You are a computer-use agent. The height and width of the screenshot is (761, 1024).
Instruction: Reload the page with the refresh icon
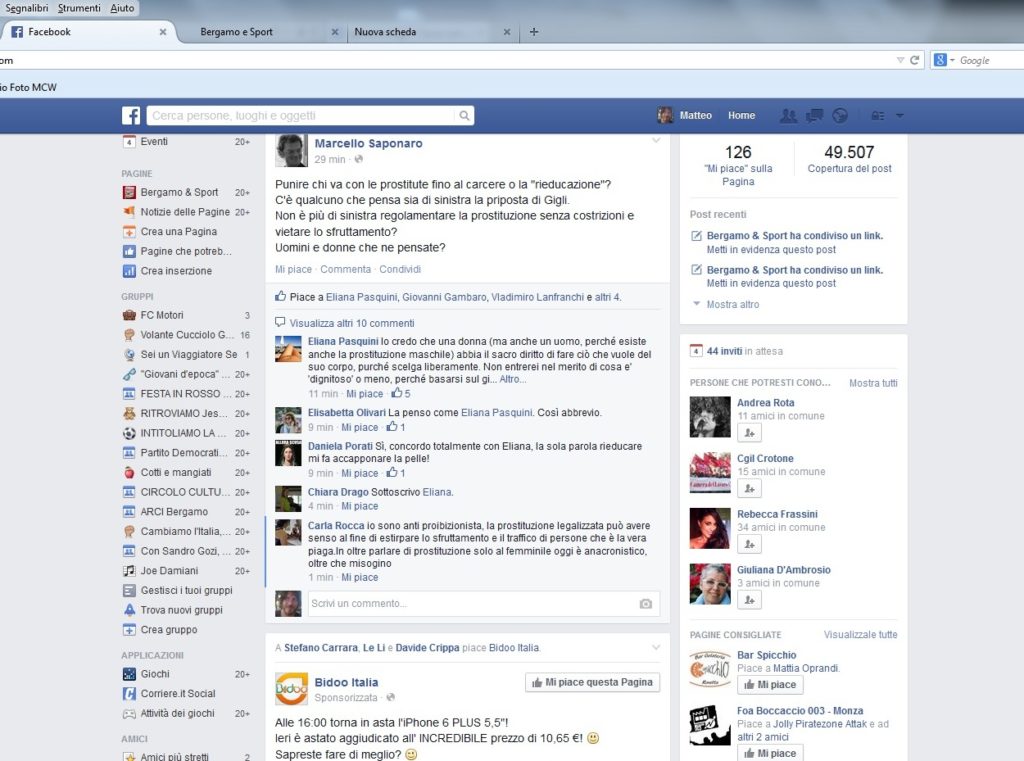click(914, 60)
